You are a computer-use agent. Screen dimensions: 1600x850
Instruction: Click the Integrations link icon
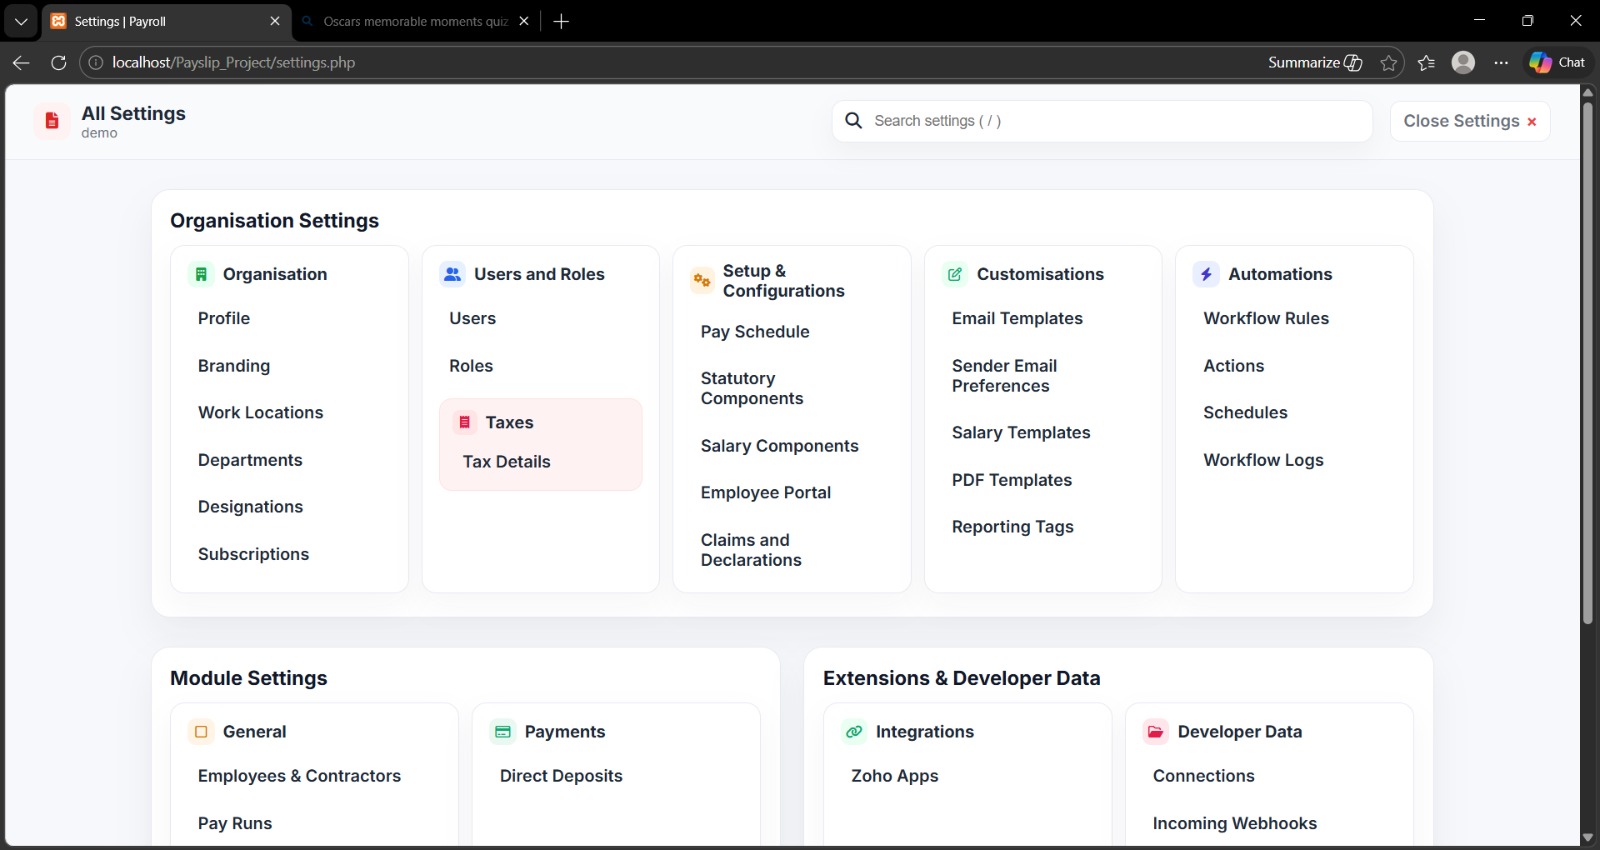[x=854, y=732]
